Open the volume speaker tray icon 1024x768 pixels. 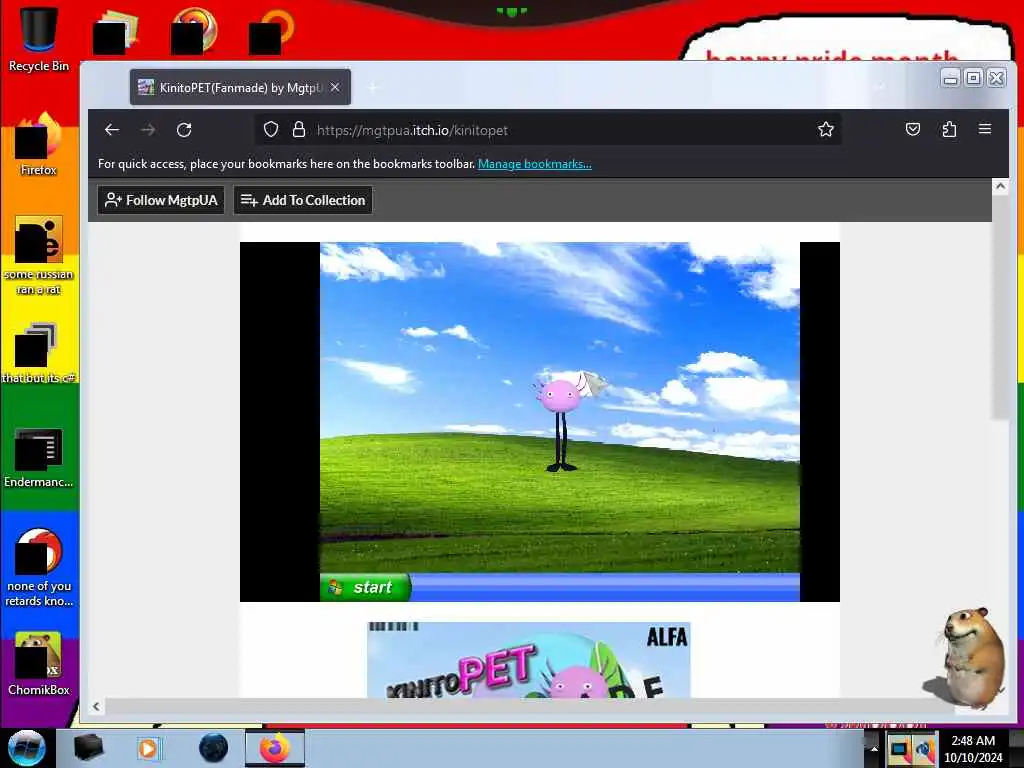pos(924,748)
